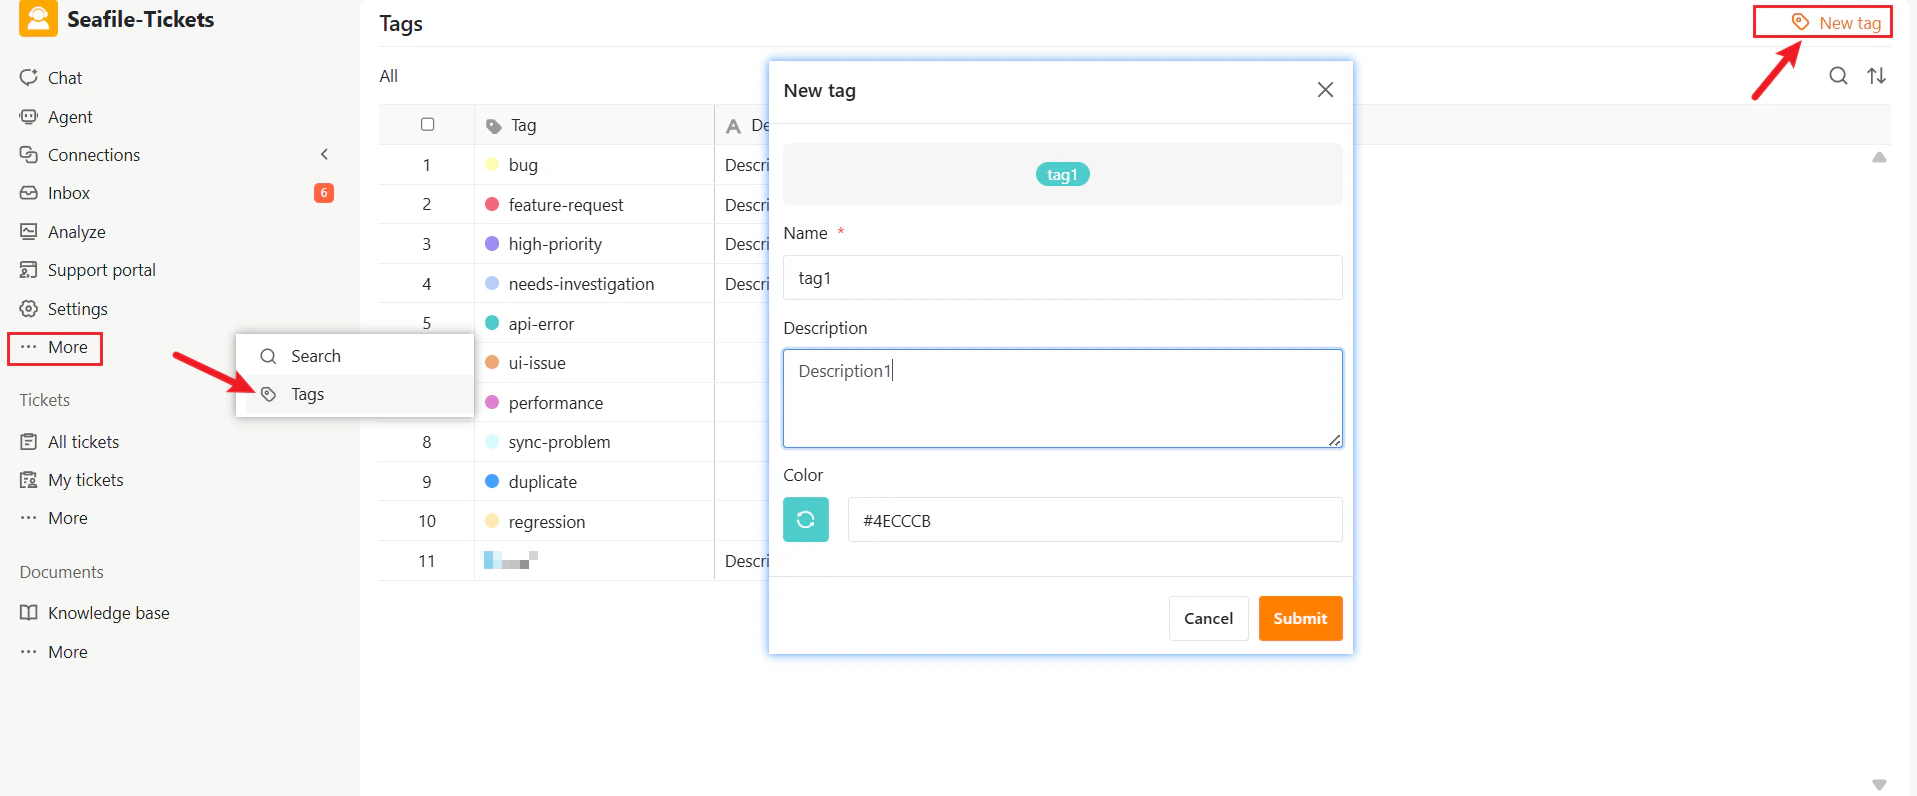
Task: Open the Agent page
Action: pos(70,117)
